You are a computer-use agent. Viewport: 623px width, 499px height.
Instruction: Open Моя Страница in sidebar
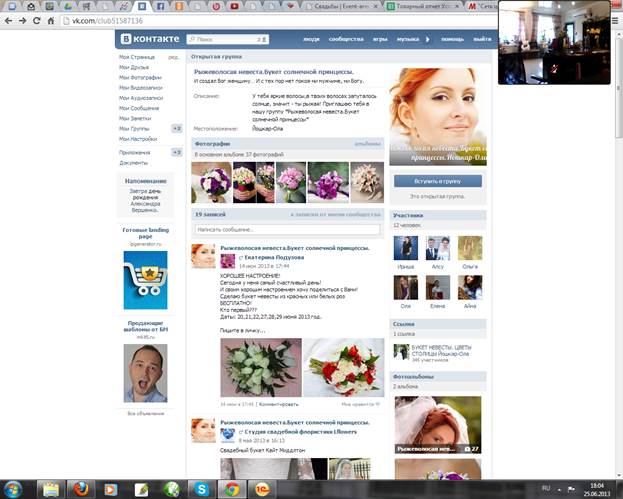(x=137, y=57)
